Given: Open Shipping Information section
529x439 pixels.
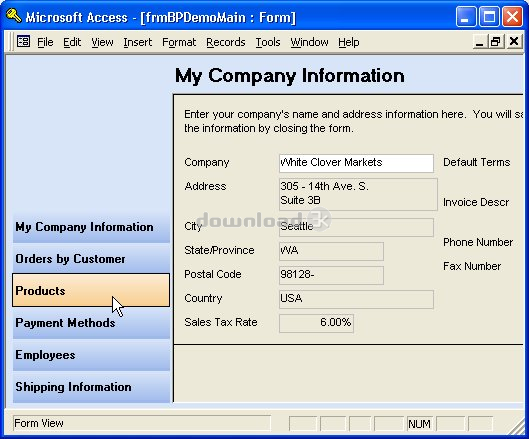Looking at the screenshot, I should tap(91, 387).
